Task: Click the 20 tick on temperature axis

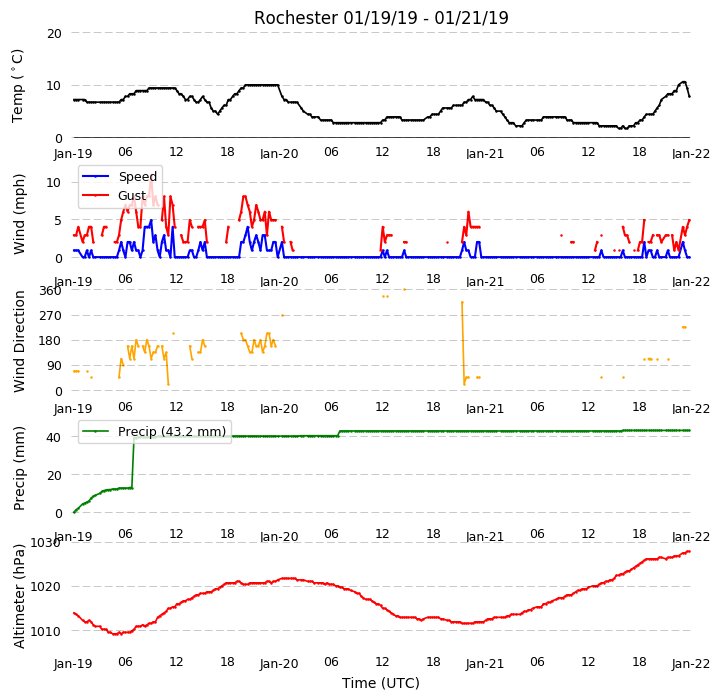Action: tap(54, 34)
